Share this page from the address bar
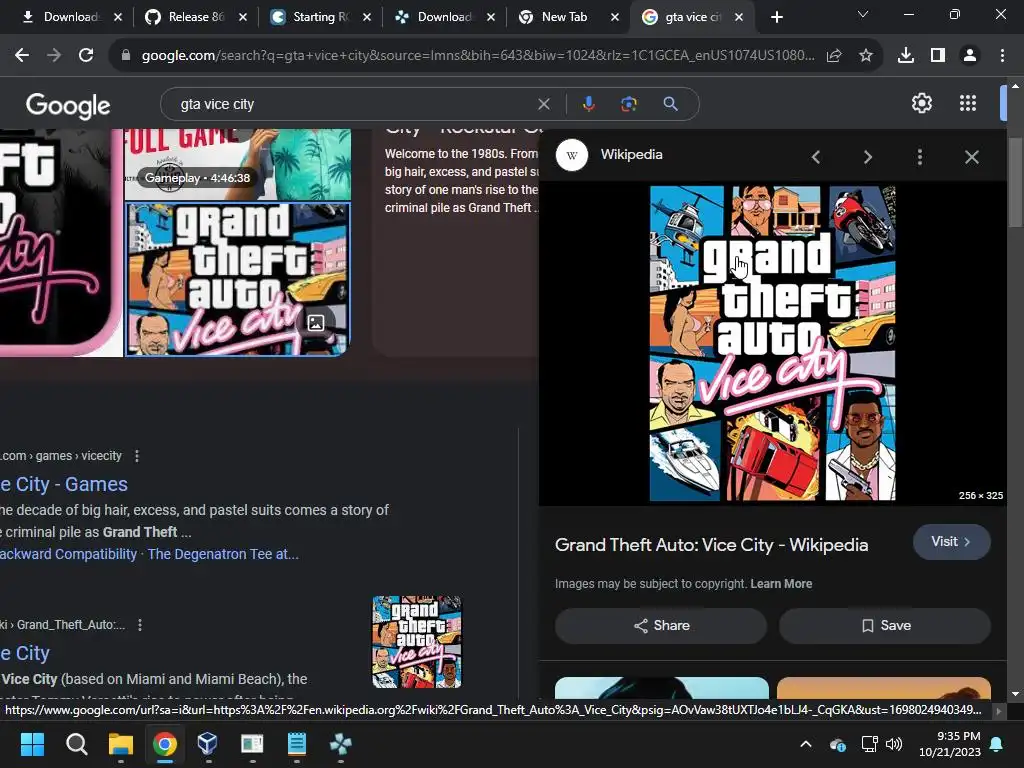 (834, 56)
